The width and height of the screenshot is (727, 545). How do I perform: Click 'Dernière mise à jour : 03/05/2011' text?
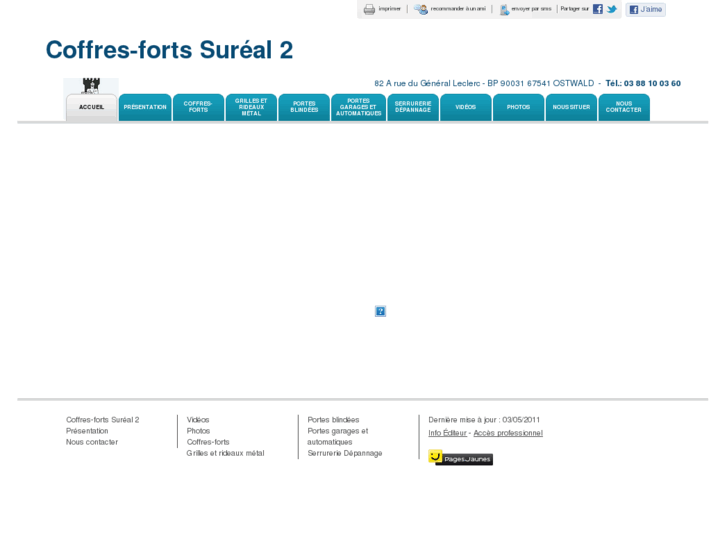[484, 420]
